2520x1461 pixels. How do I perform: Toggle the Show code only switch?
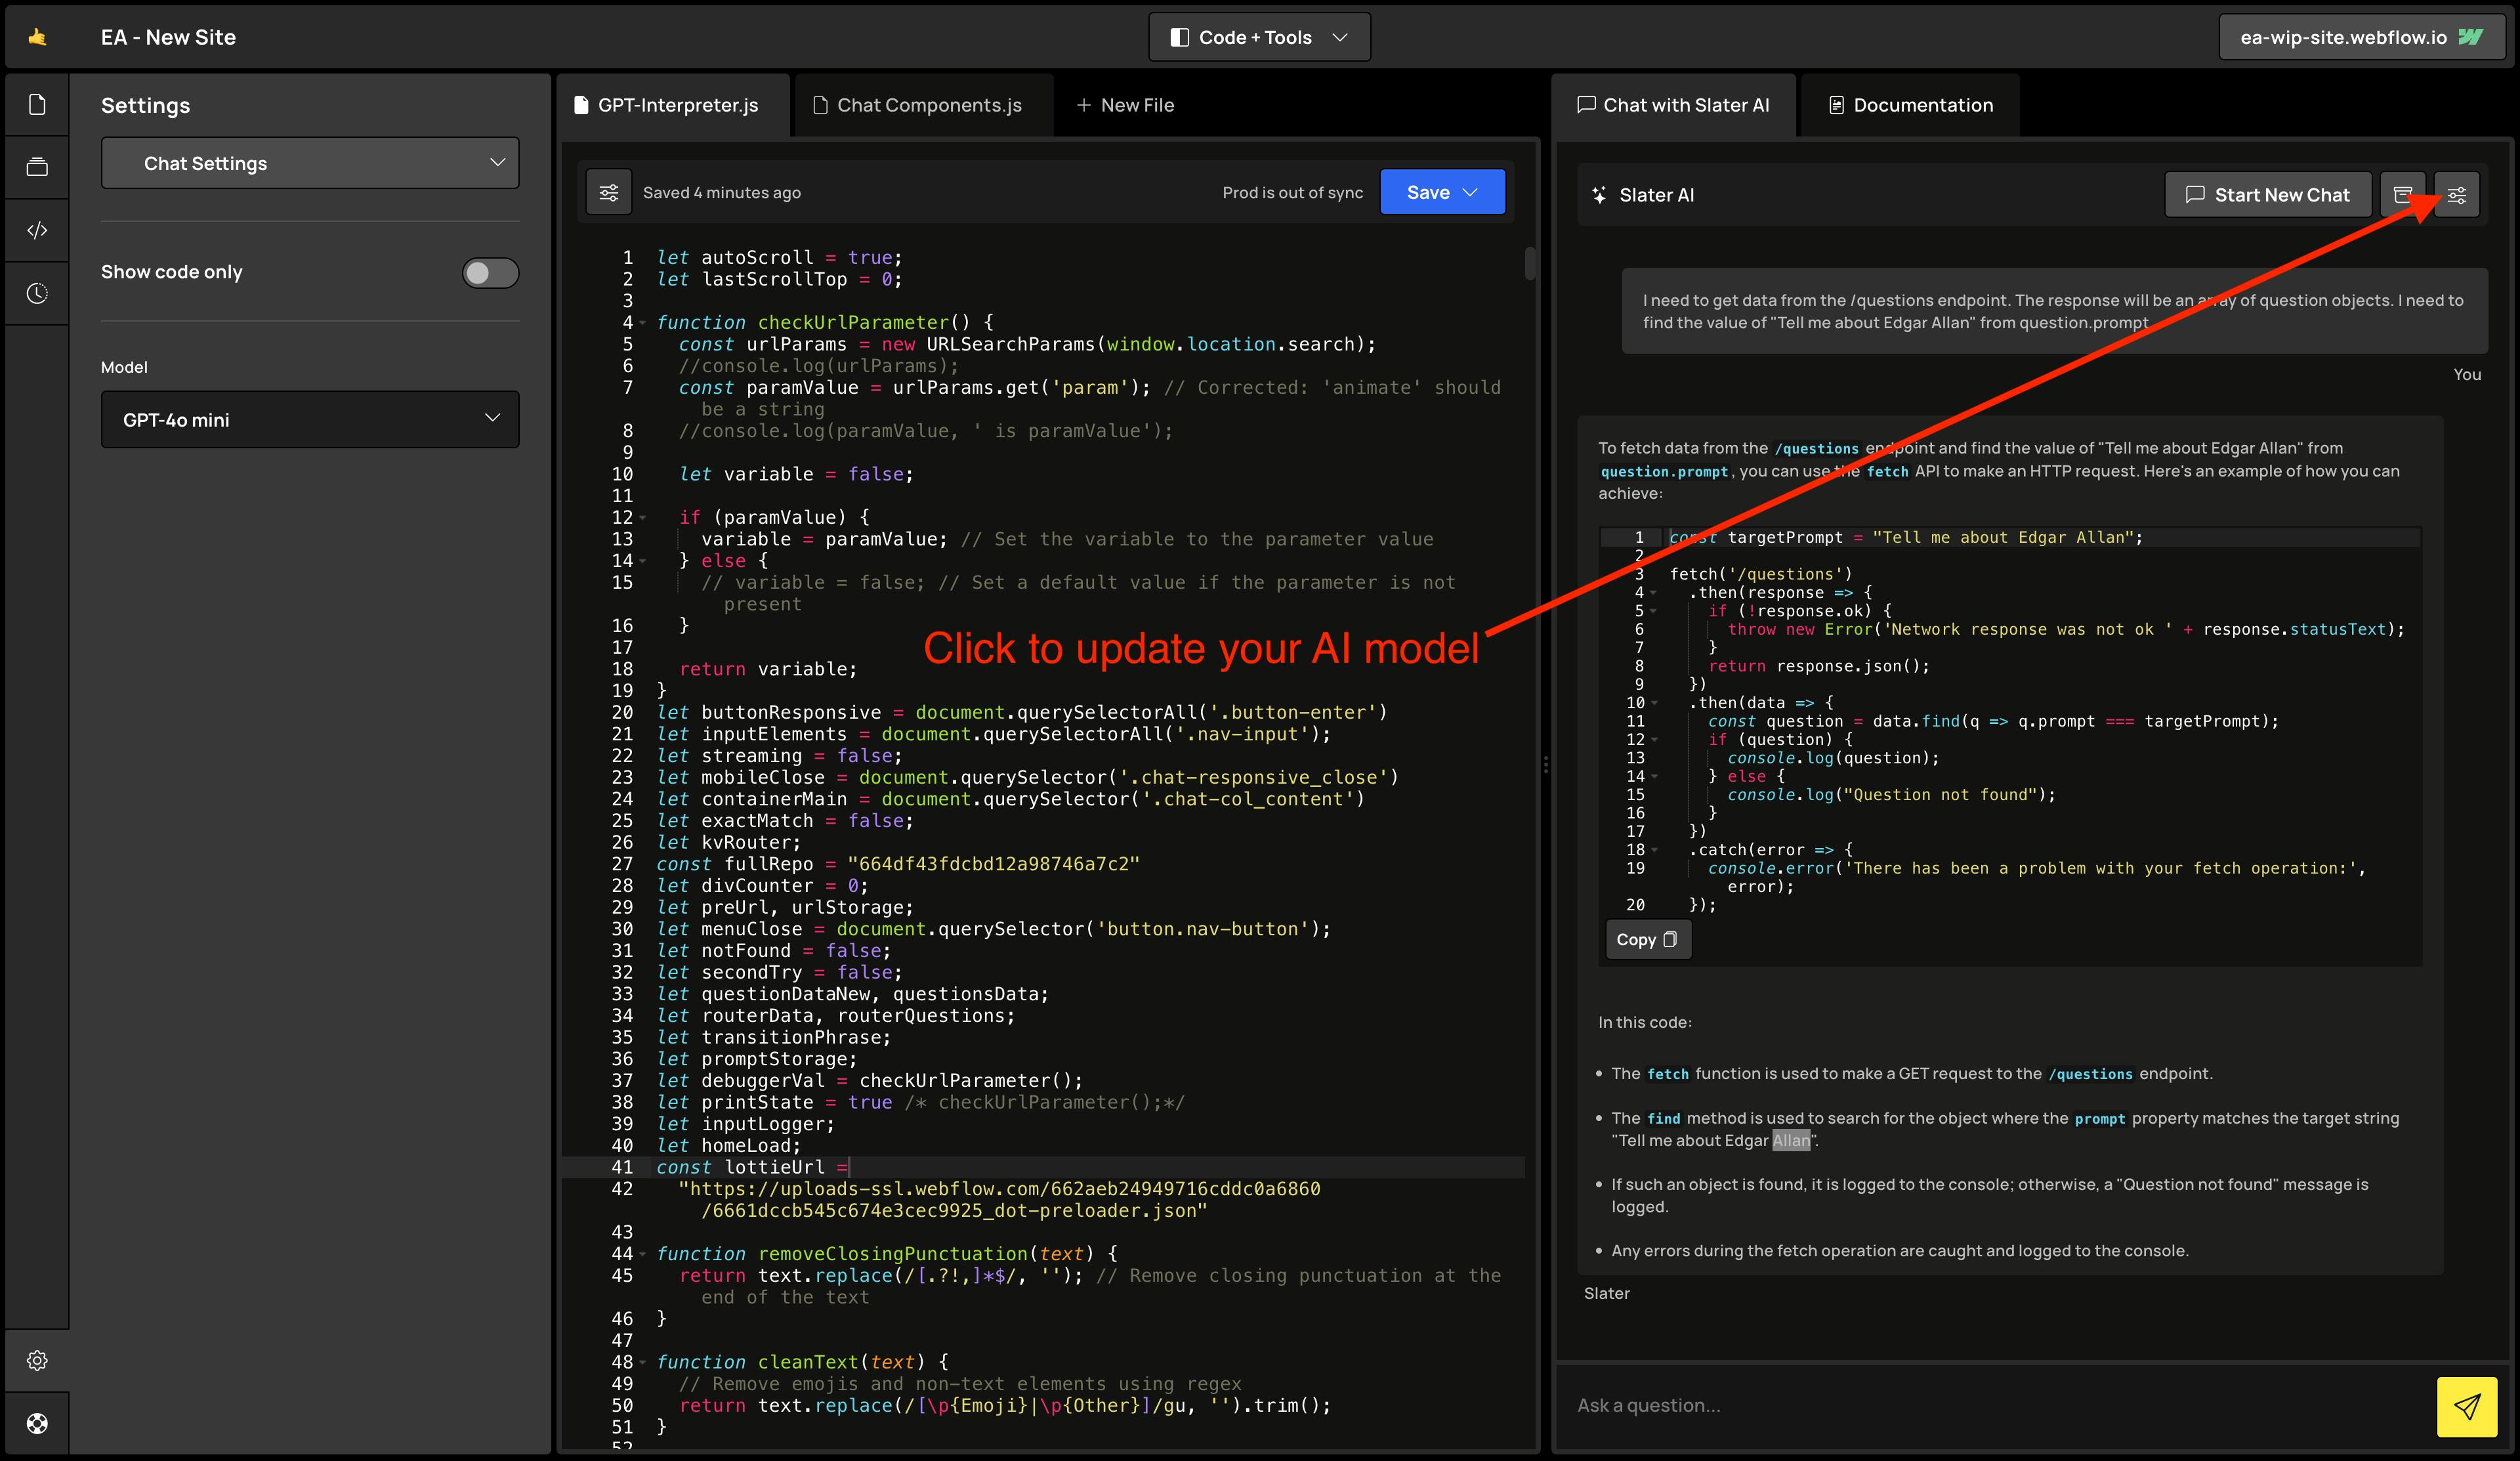[490, 273]
